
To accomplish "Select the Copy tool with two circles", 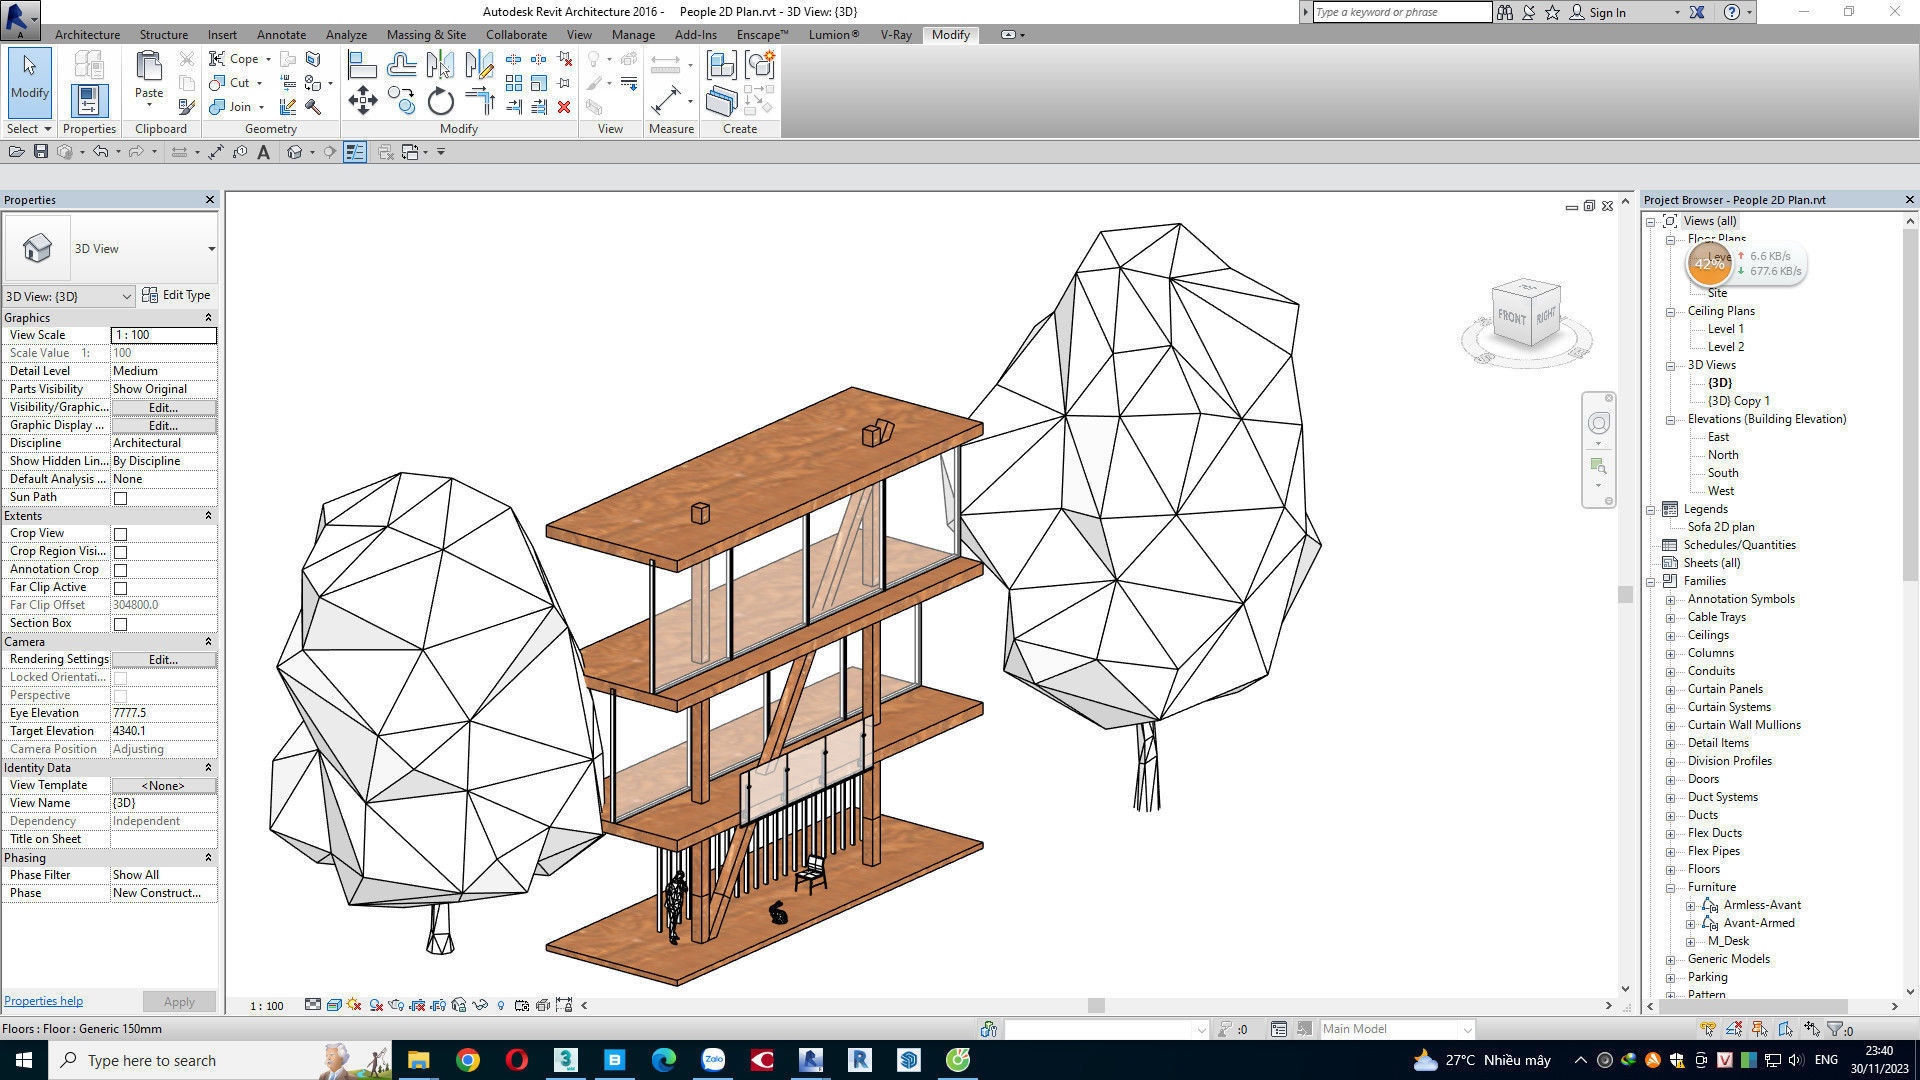I will point(401,100).
